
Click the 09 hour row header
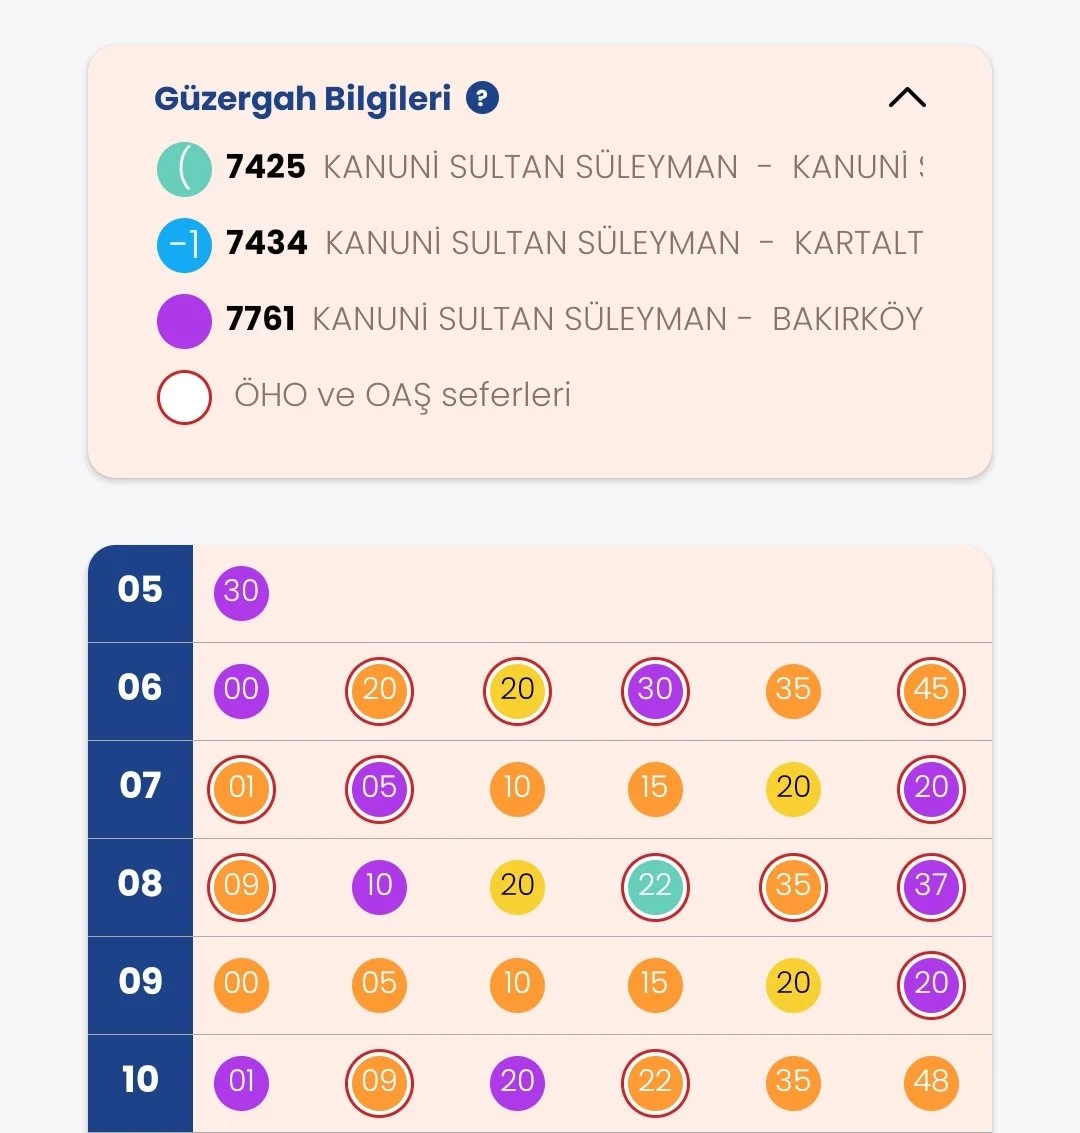[x=140, y=983]
